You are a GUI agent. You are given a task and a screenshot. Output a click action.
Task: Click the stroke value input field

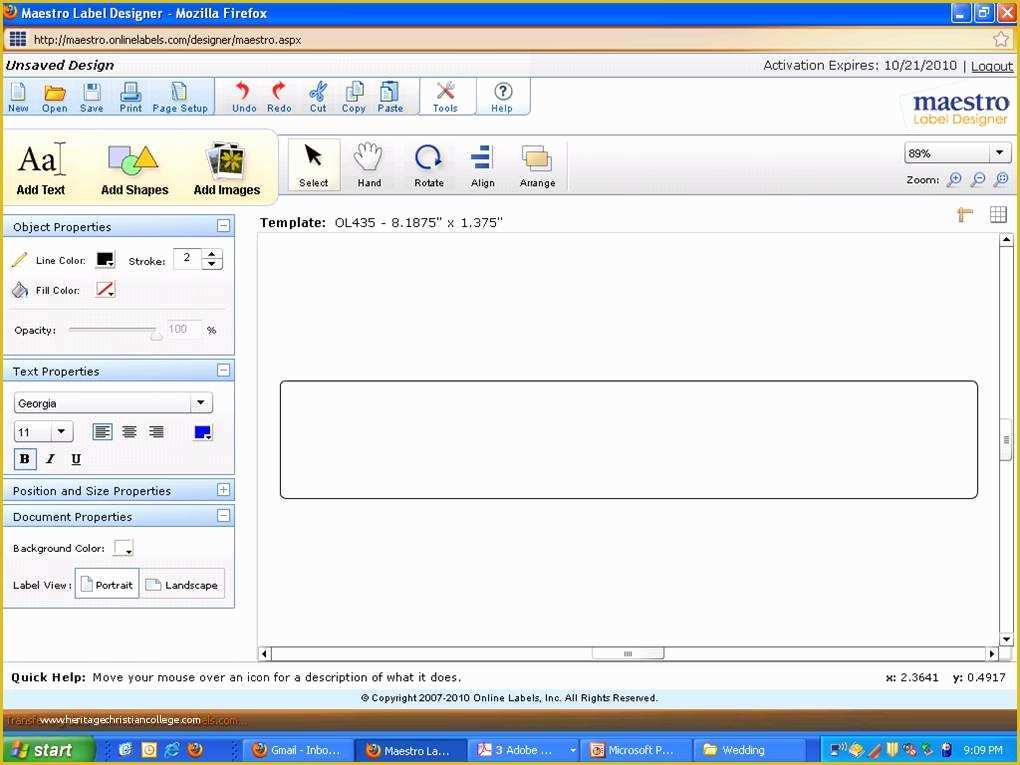188,259
